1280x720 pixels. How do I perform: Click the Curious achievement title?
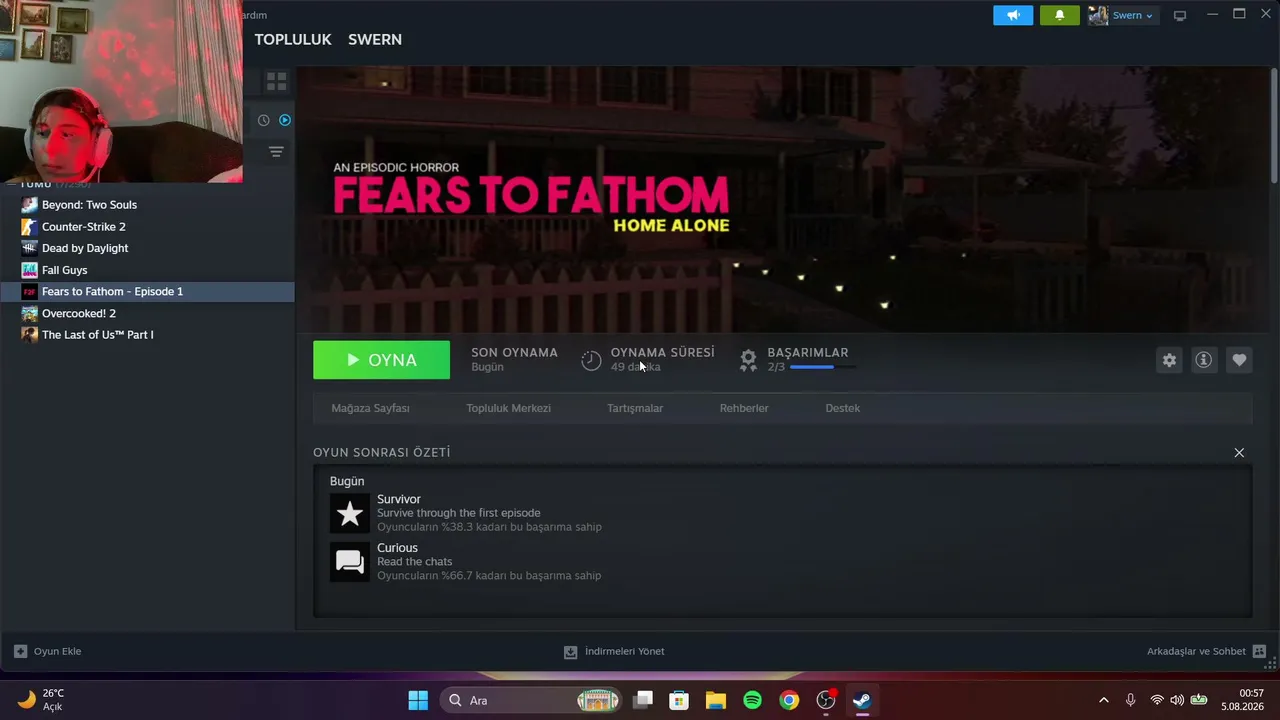(397, 548)
